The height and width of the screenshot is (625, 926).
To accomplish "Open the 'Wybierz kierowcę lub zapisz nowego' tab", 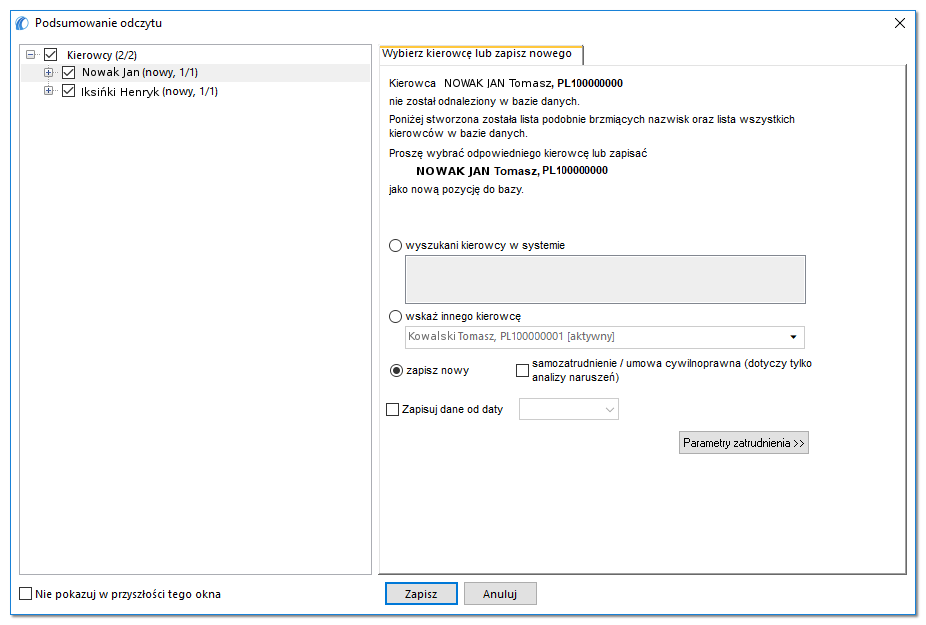I will [477, 54].
